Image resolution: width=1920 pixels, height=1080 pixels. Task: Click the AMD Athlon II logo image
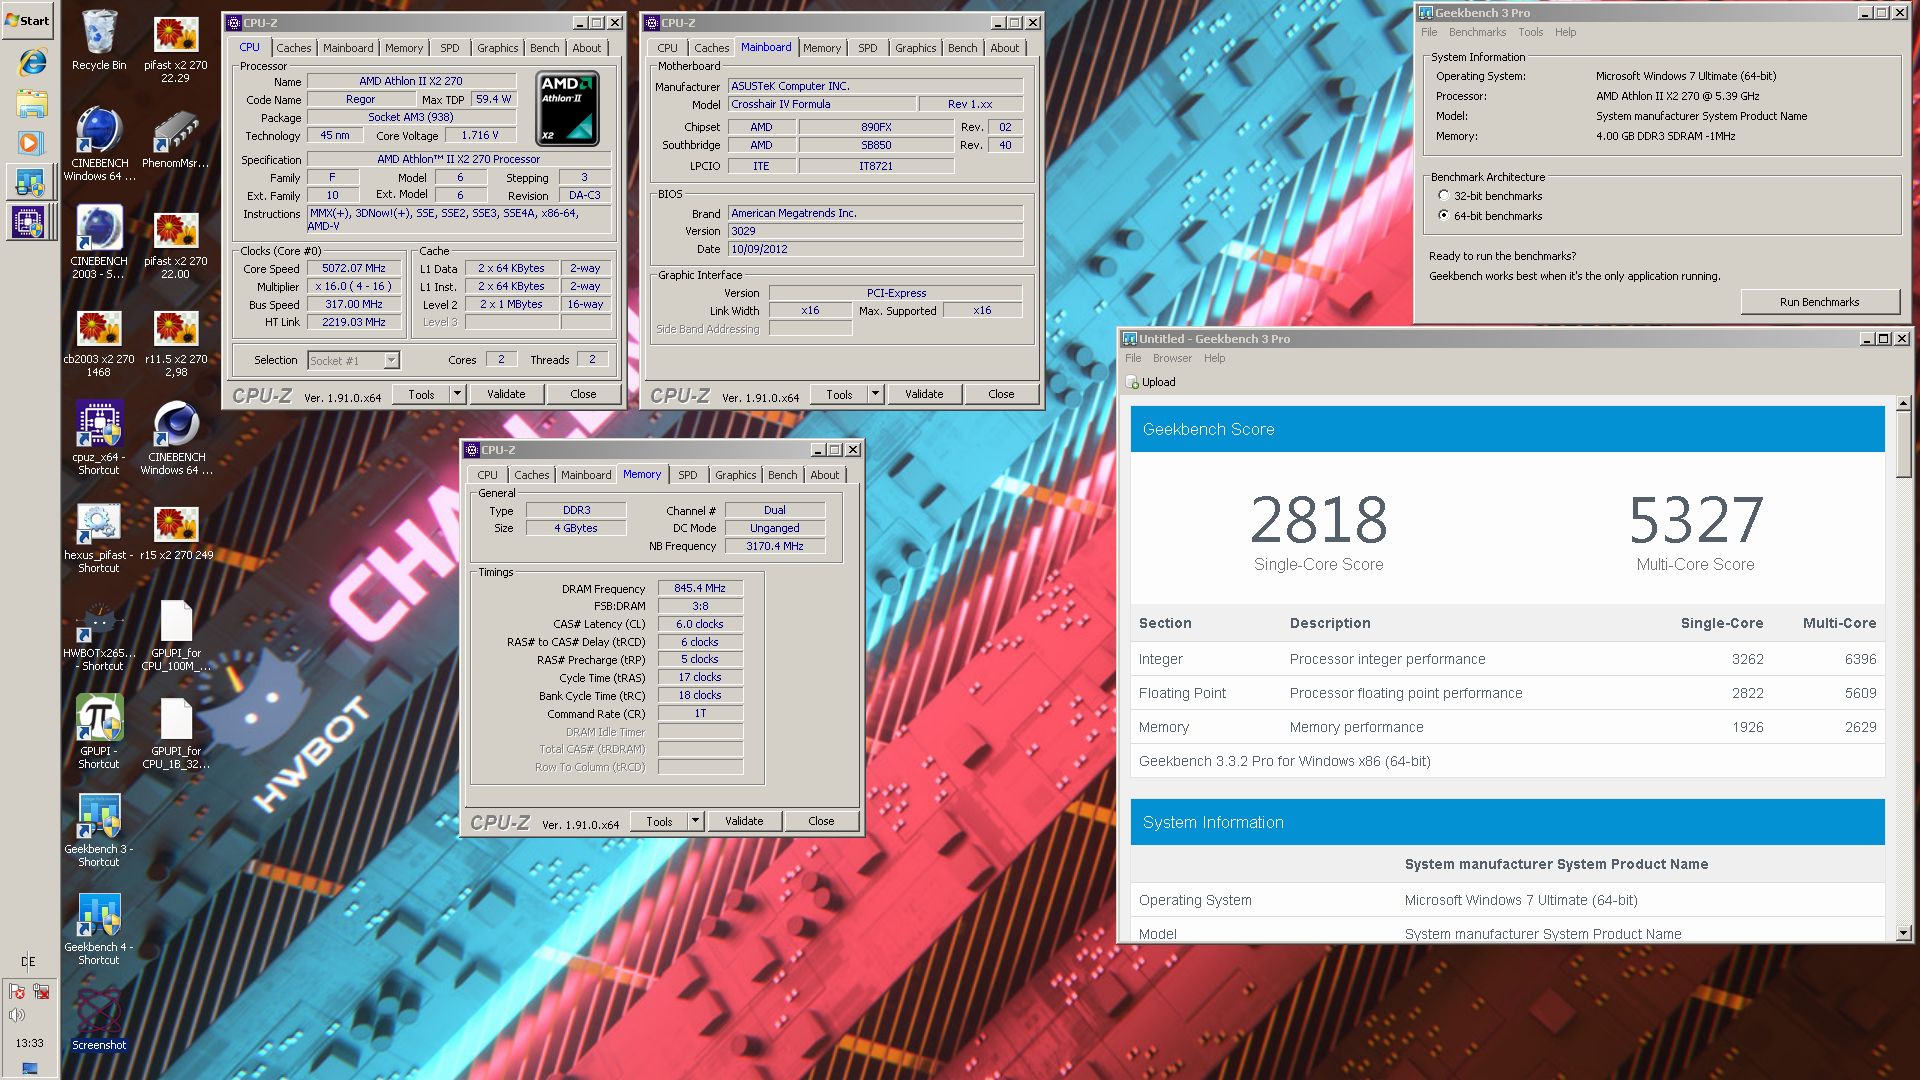(x=567, y=108)
